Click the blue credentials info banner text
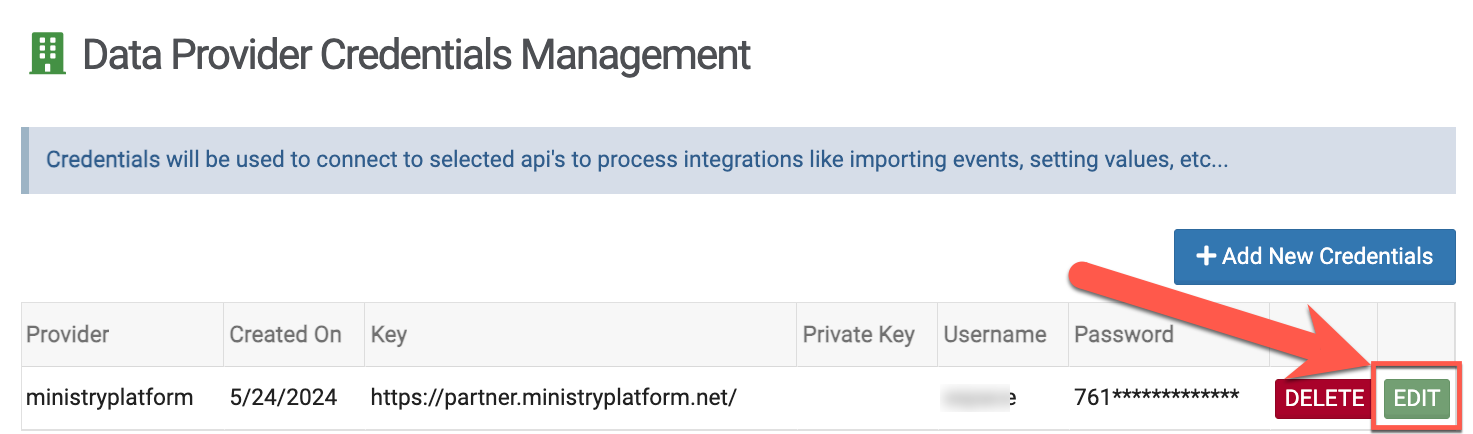Screen dimensions: 1473x434 [637, 160]
